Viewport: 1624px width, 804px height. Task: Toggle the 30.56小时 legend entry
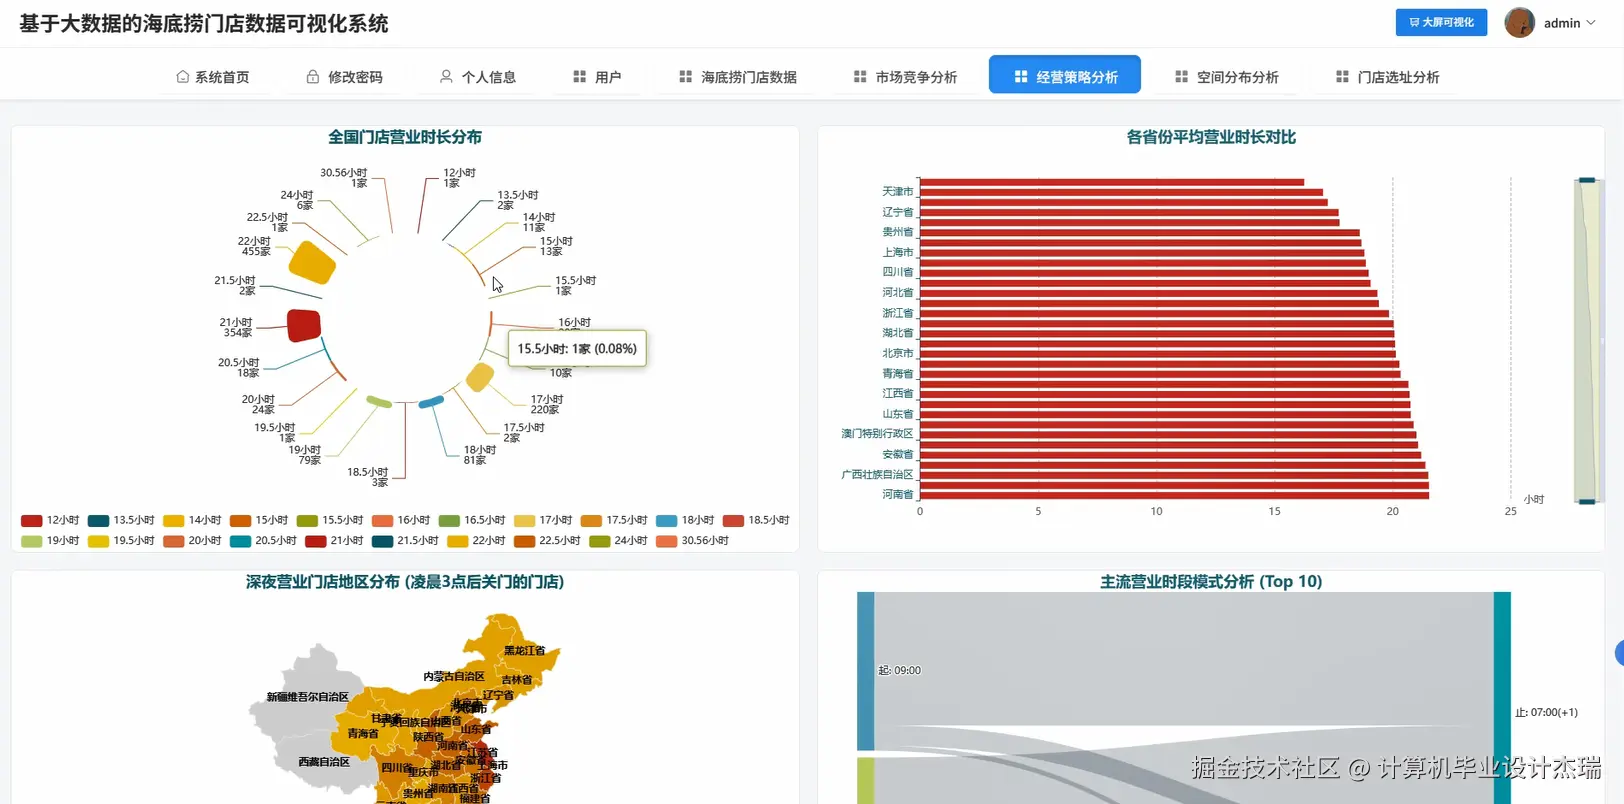click(x=692, y=541)
